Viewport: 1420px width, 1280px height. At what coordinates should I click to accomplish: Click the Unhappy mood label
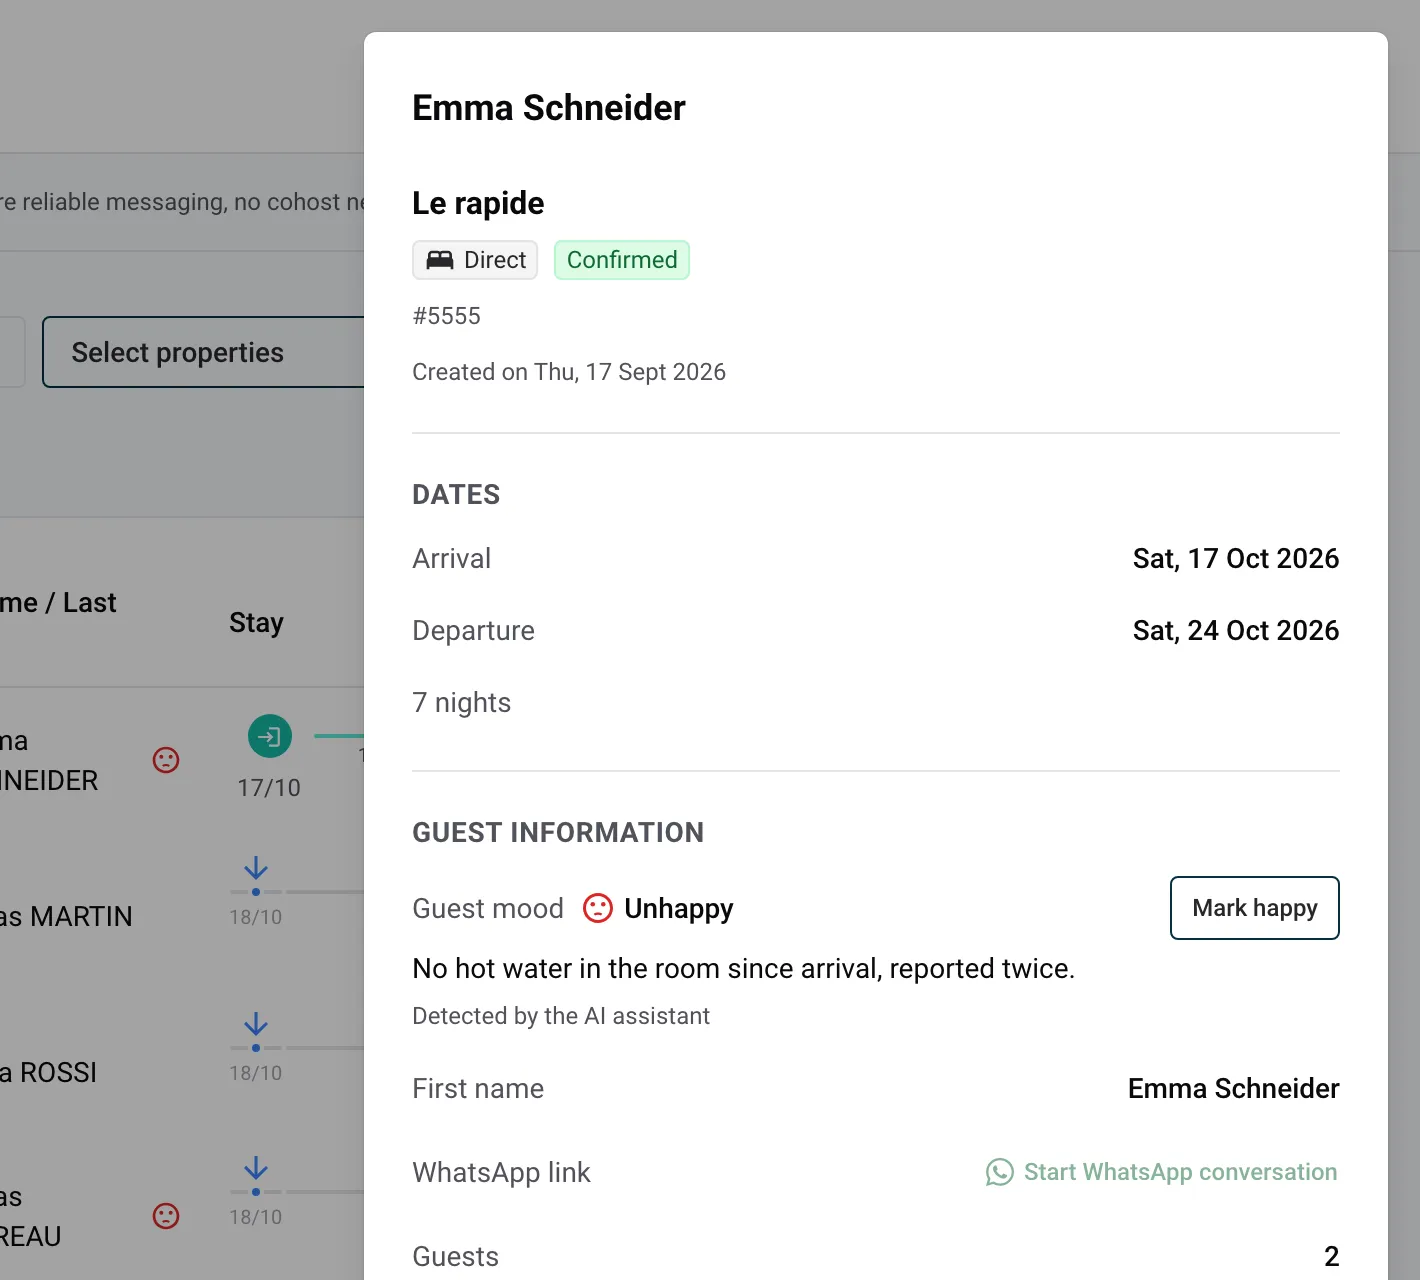pyautogui.click(x=679, y=908)
